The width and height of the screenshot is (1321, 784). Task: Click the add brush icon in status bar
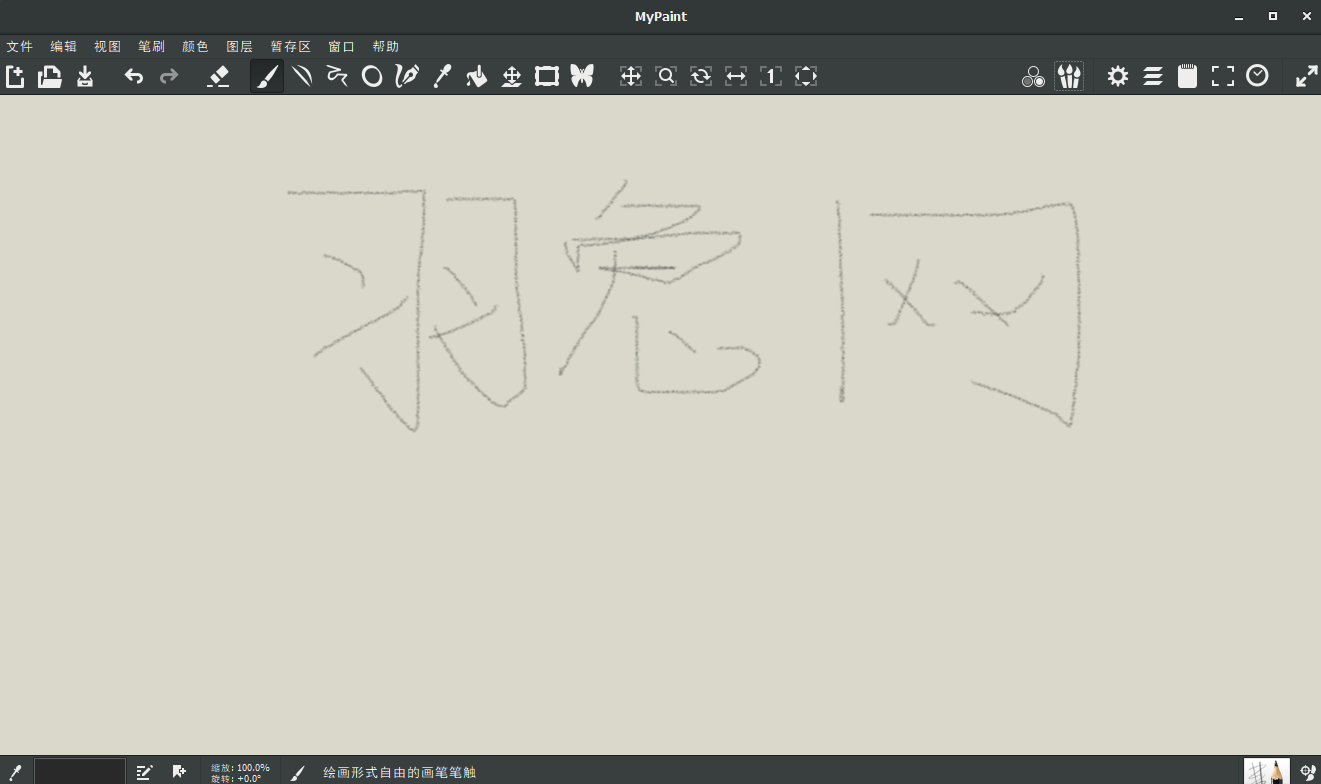[179, 772]
